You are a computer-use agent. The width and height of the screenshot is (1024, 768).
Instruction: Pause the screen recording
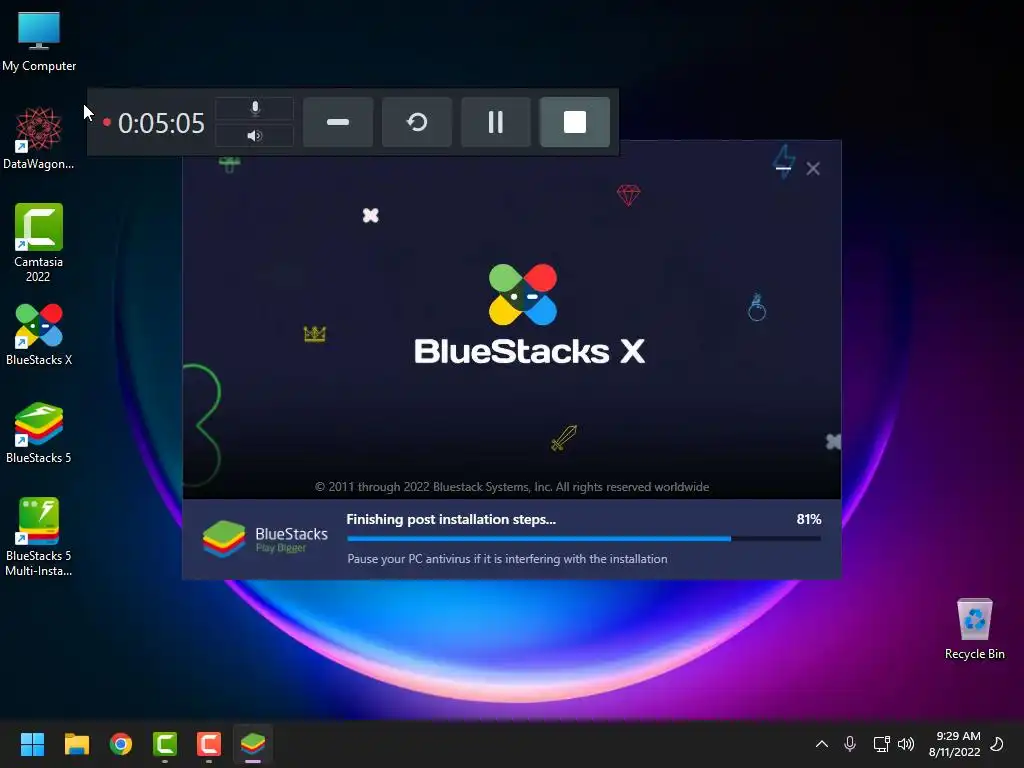[x=496, y=122]
